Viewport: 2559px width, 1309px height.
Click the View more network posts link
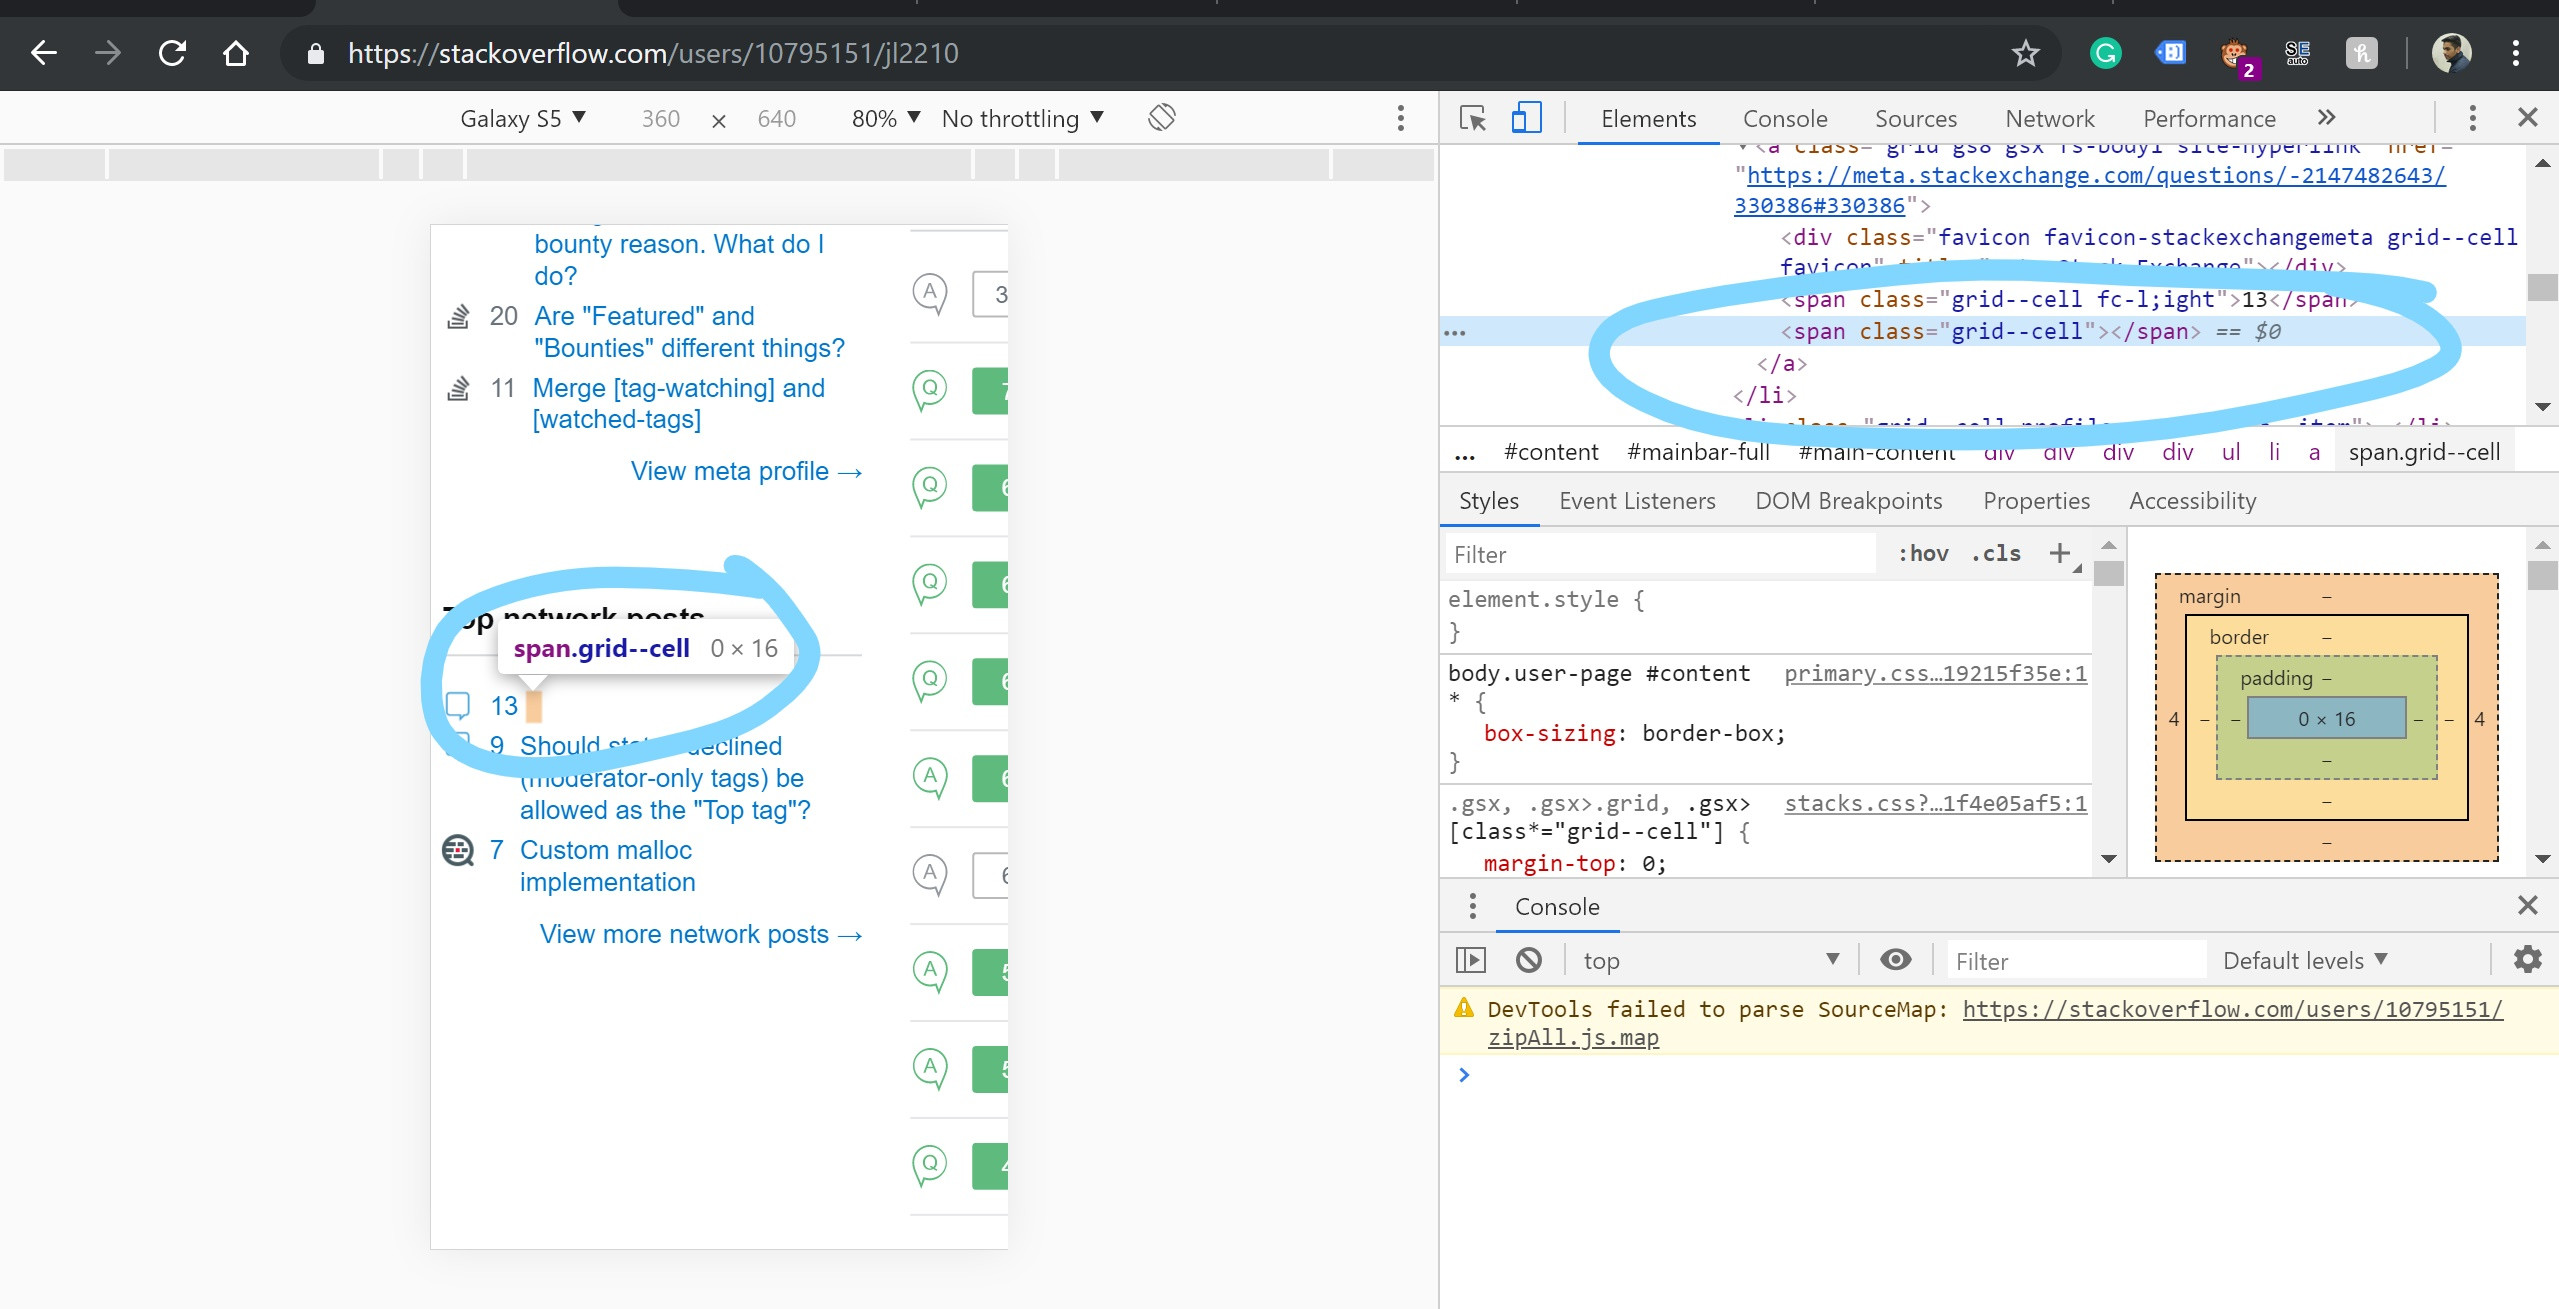[700, 934]
